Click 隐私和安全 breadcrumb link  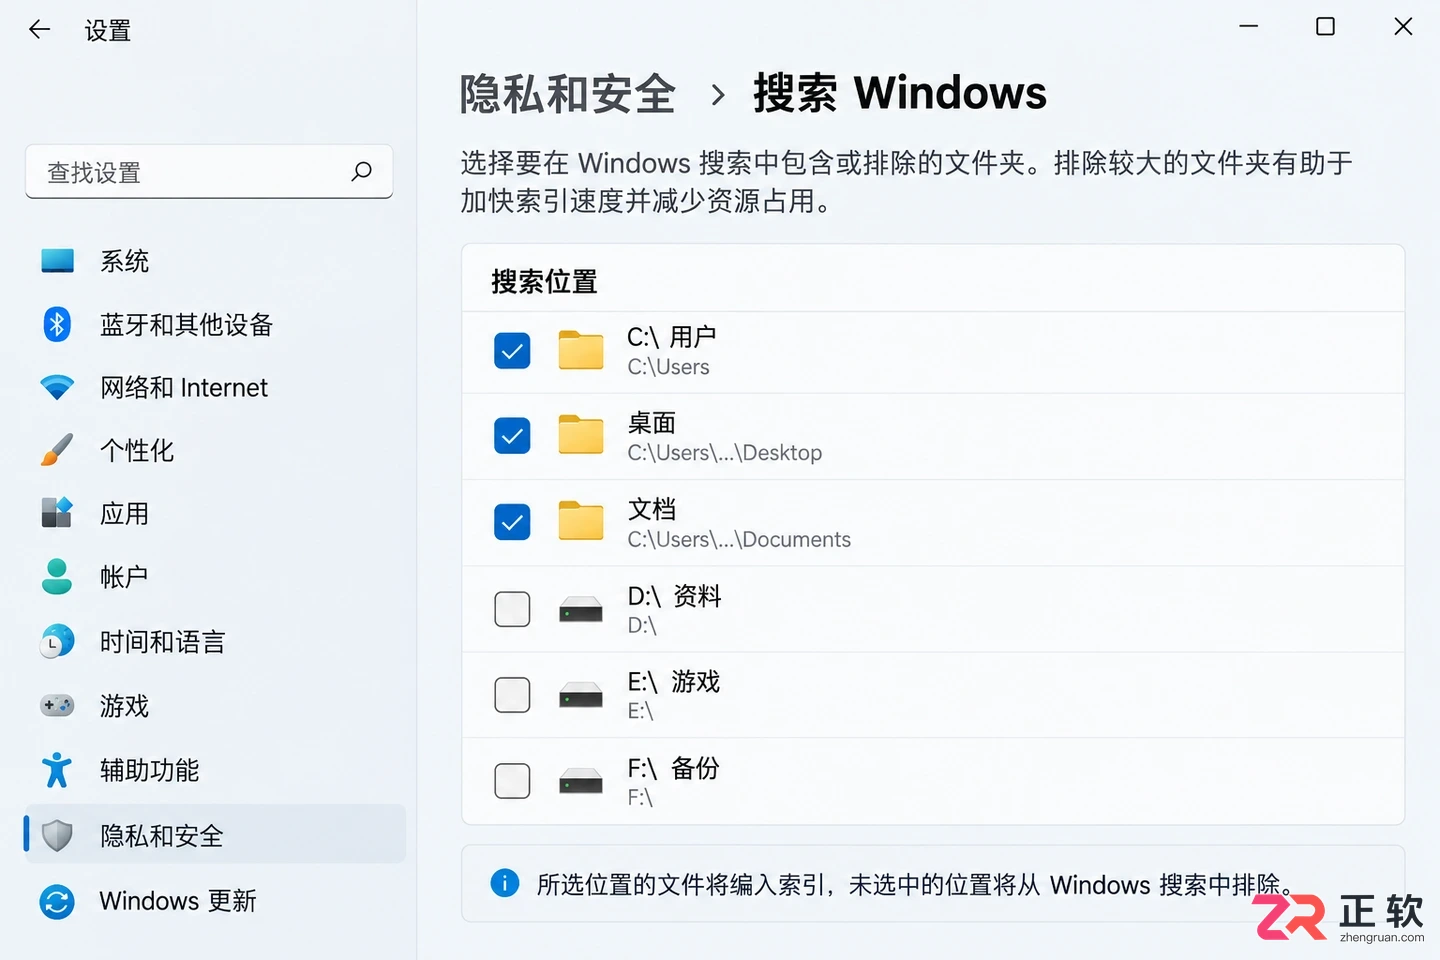point(568,94)
